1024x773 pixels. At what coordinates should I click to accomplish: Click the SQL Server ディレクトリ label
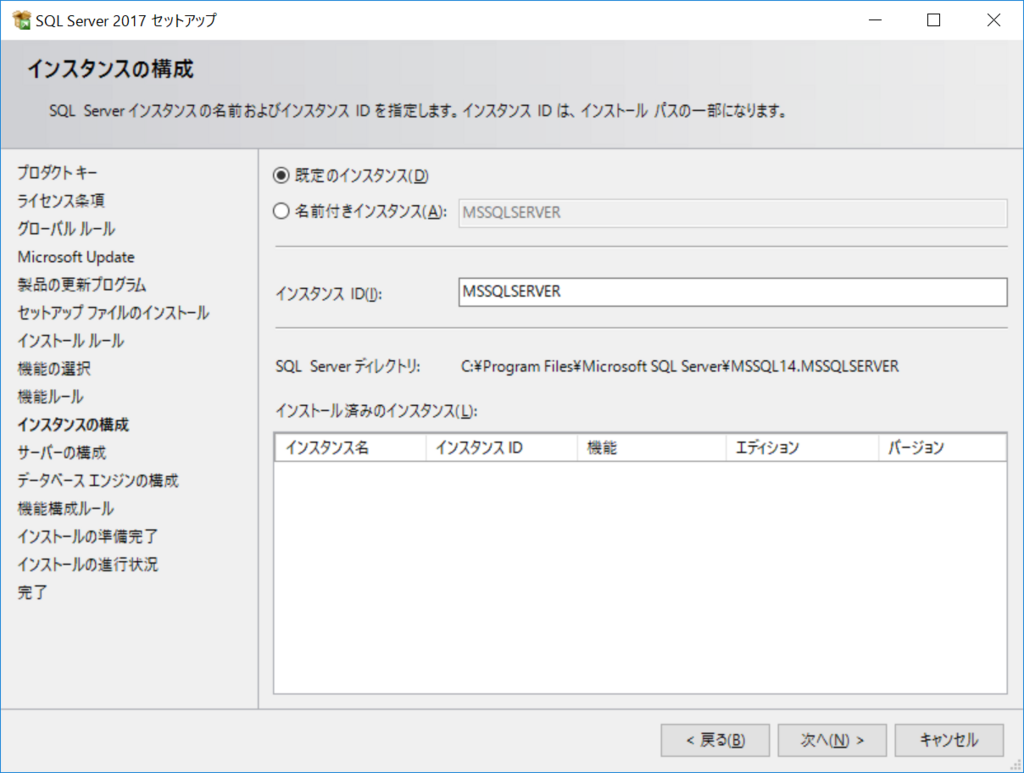[347, 367]
